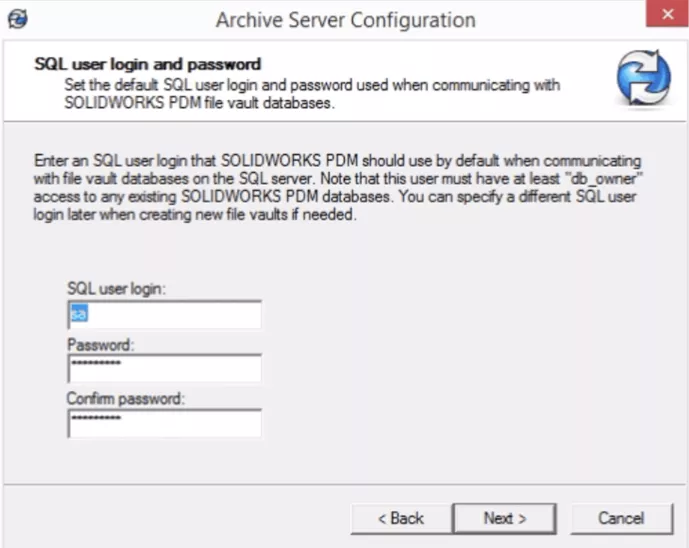The width and height of the screenshot is (689, 548).
Task: Go to previous step with < Back
Action: [401, 519]
